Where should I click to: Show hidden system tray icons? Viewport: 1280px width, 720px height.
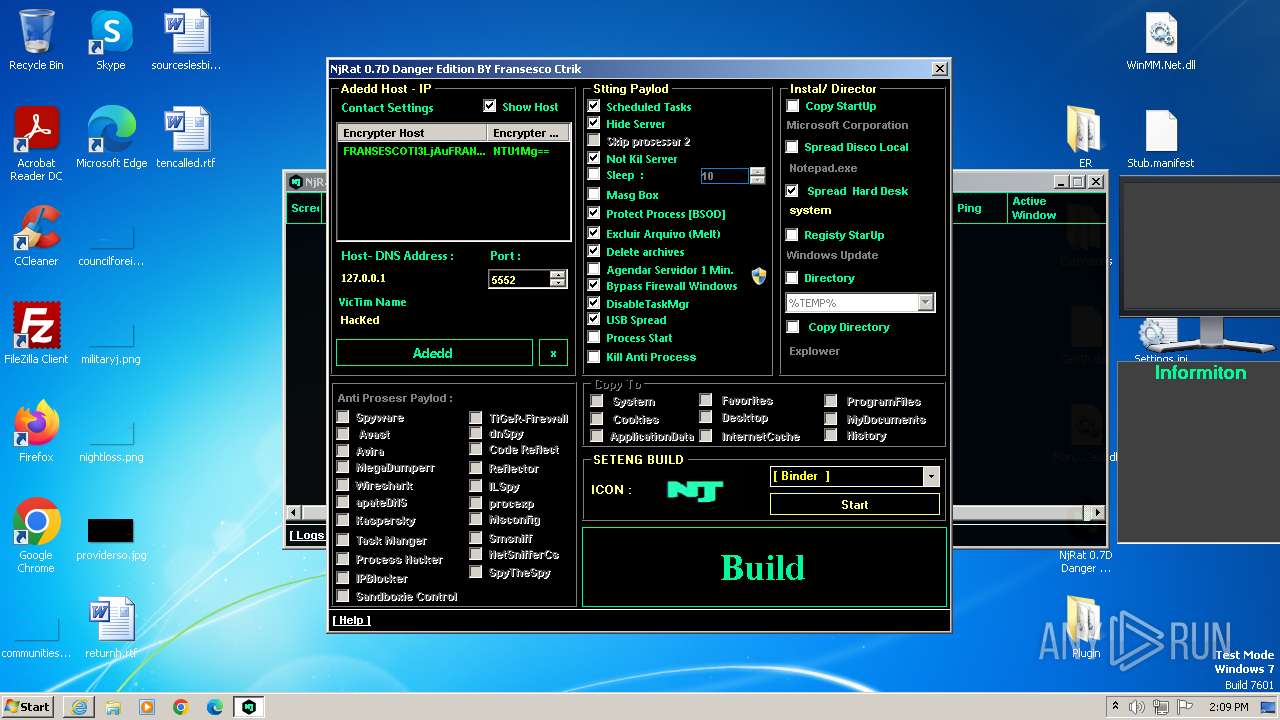[1115, 707]
